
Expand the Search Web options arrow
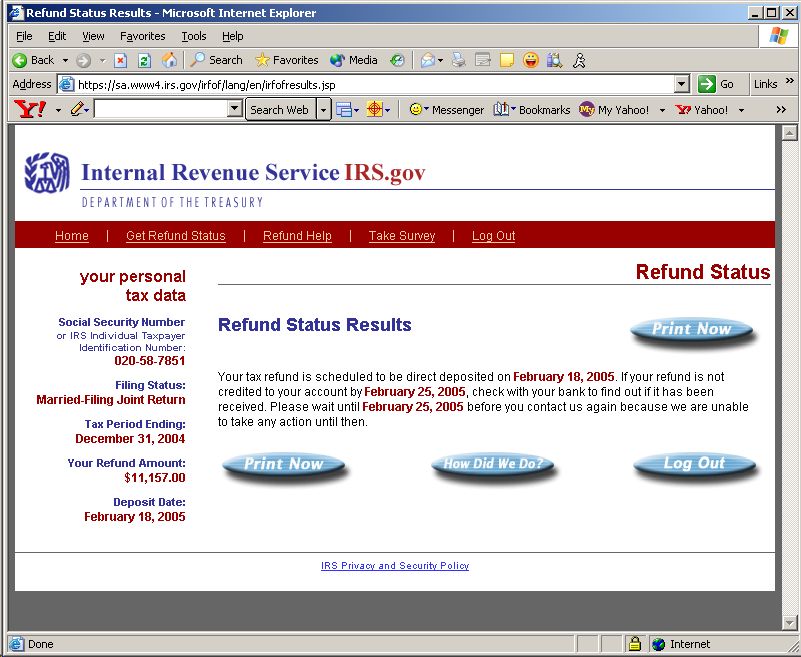[x=323, y=110]
